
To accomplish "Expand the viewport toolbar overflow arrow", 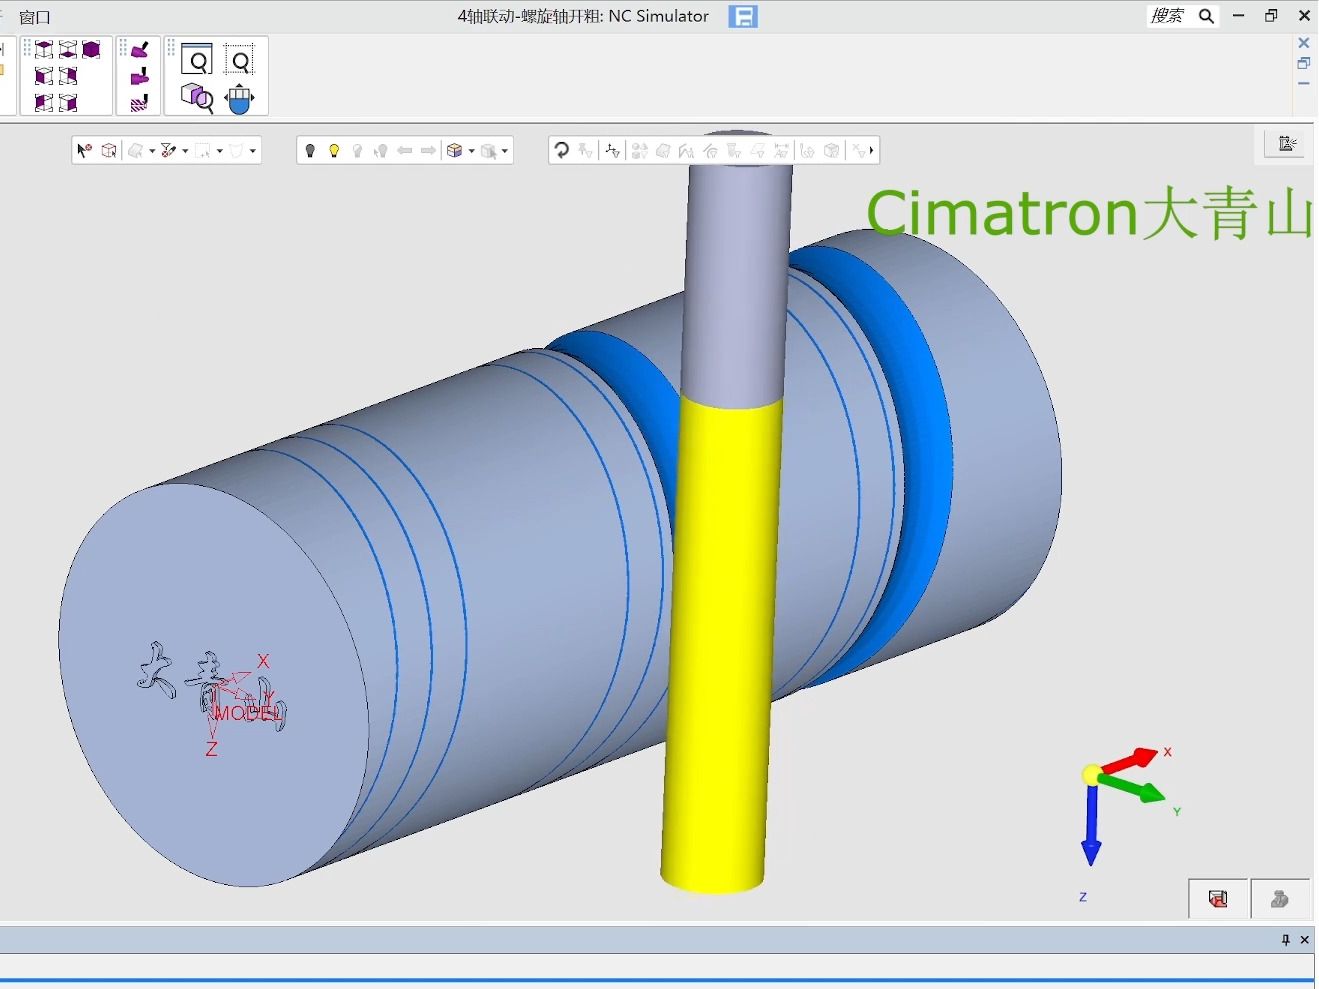I will (x=872, y=150).
